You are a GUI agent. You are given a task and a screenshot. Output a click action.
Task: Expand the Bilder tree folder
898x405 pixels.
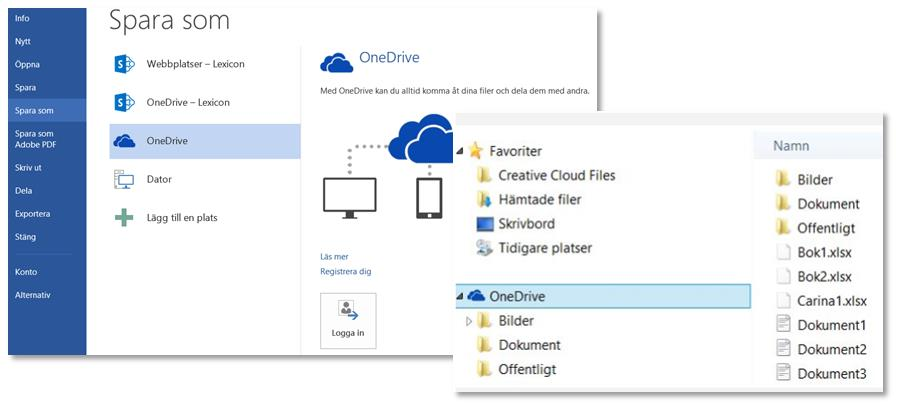pyautogui.click(x=469, y=321)
